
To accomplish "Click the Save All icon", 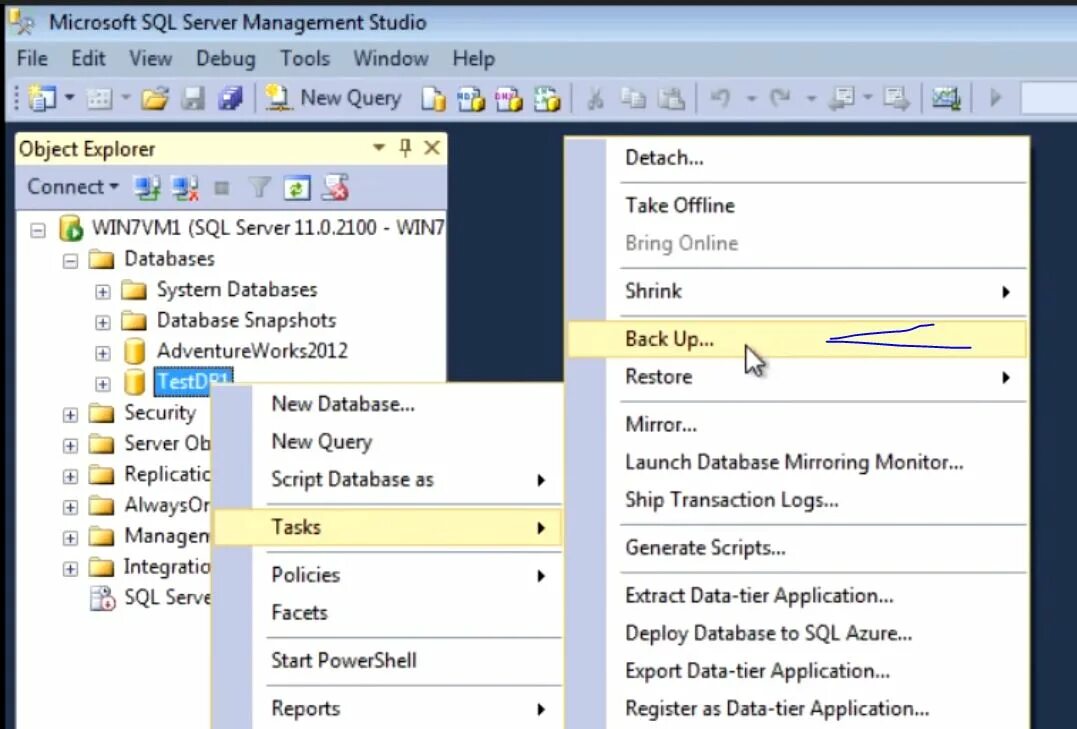I will click(231, 99).
